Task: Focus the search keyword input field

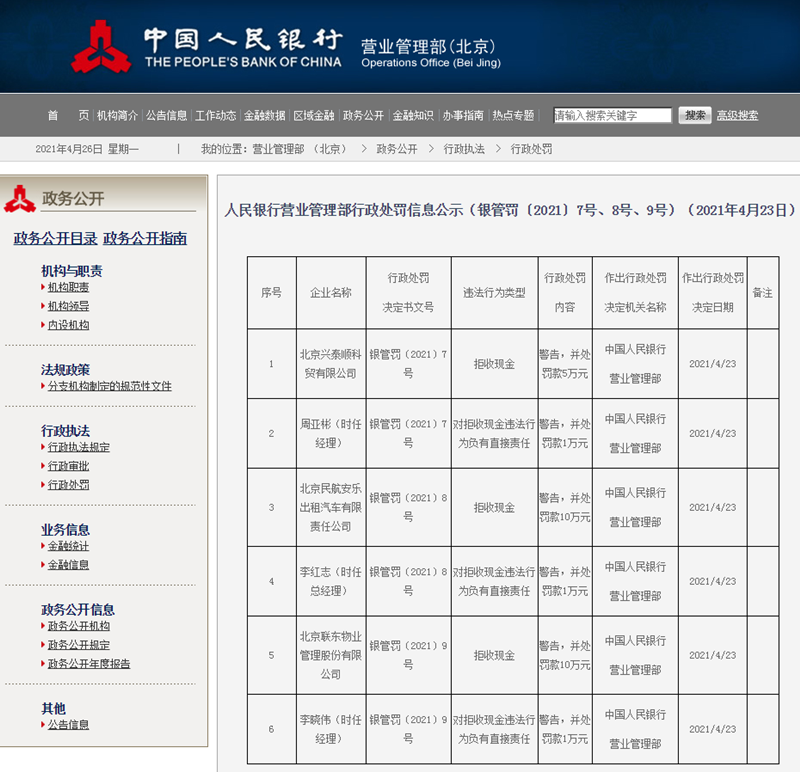Action: point(612,115)
